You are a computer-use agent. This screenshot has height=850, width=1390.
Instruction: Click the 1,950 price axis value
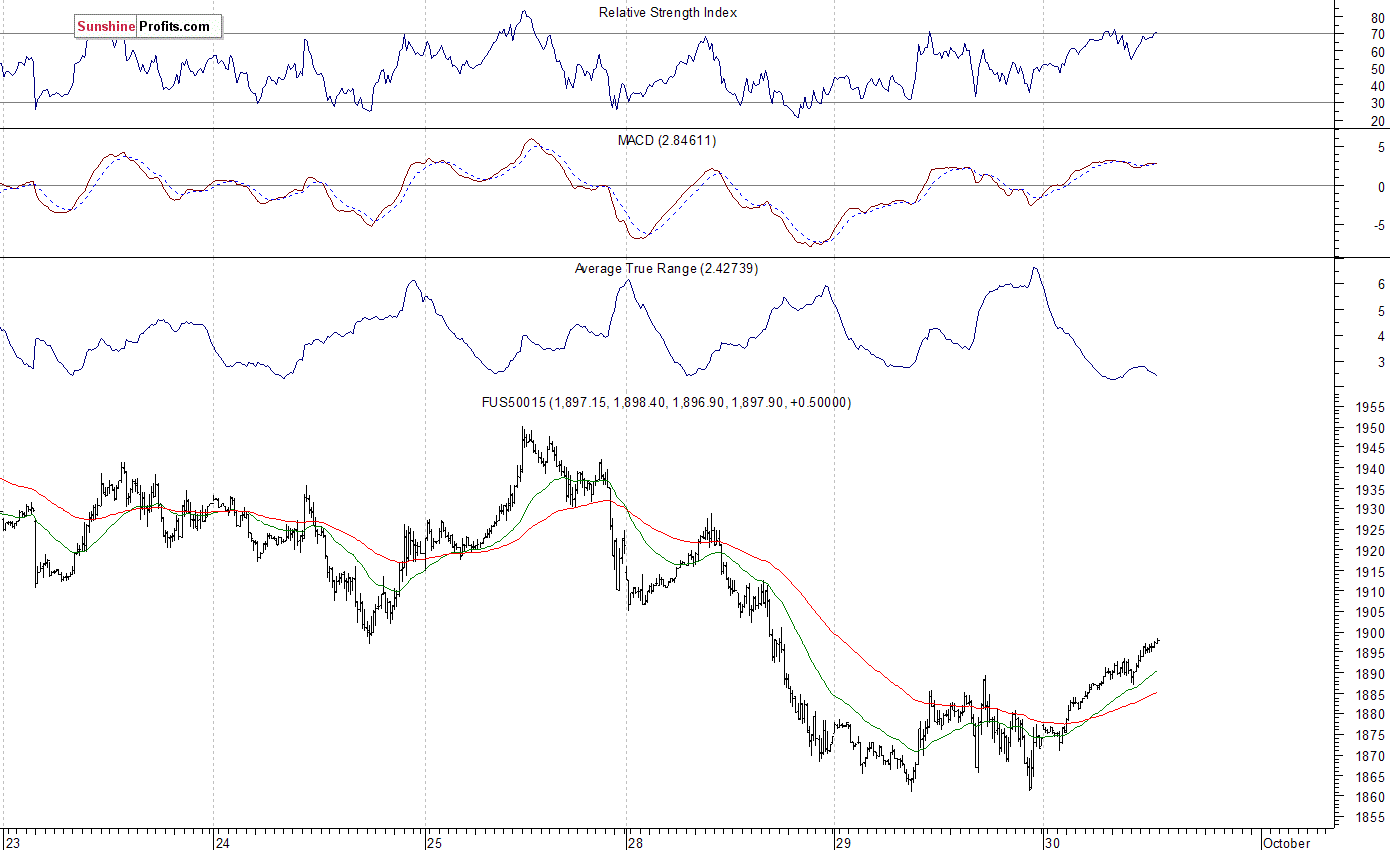tap(1369, 428)
